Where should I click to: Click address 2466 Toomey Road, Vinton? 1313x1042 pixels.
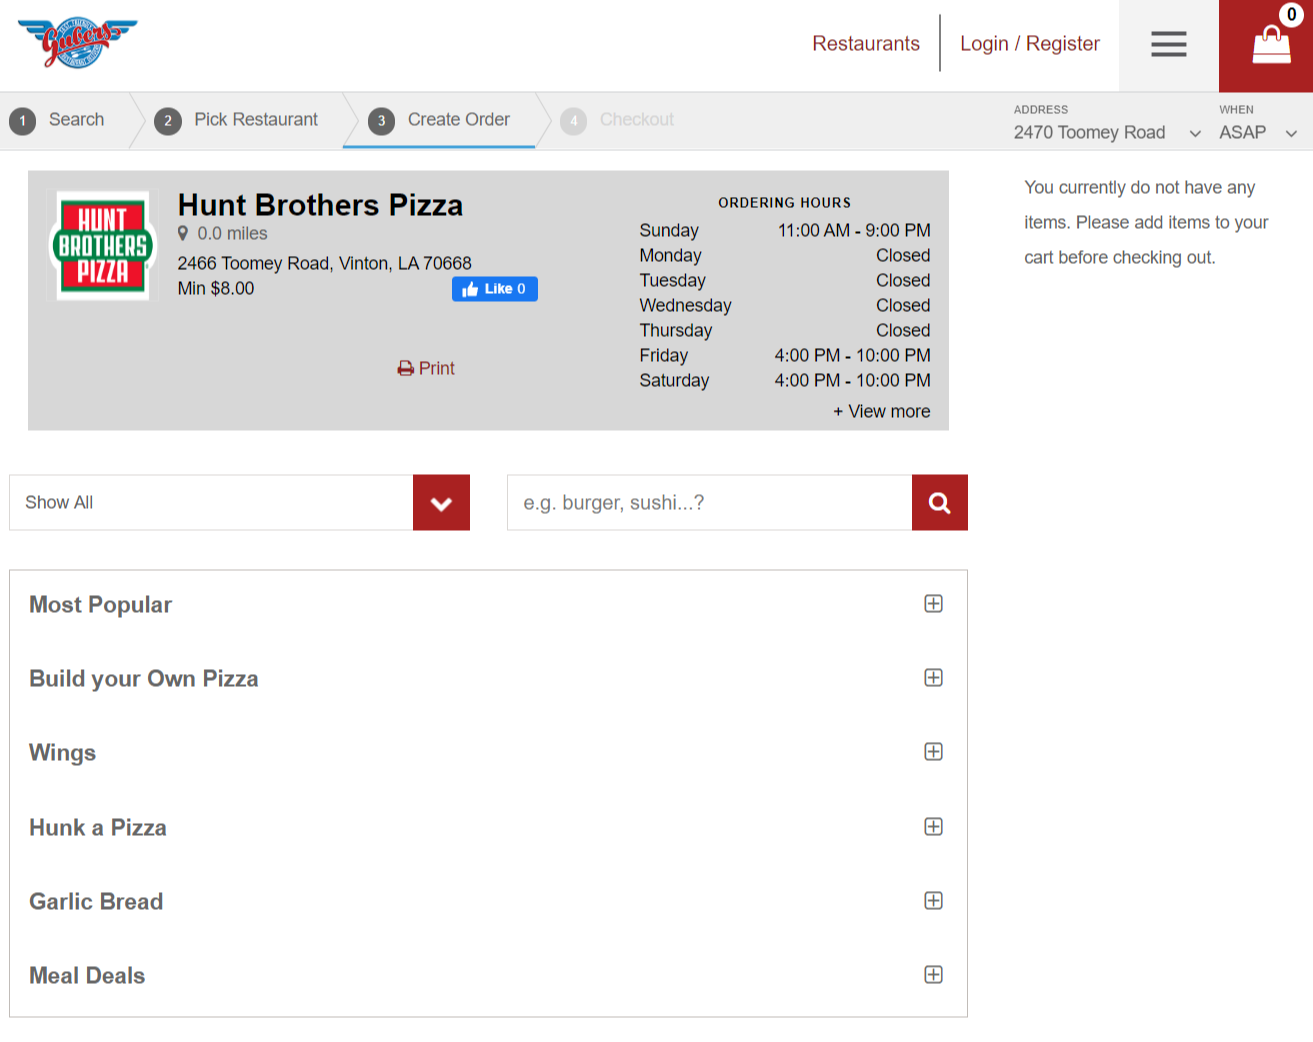324,263
